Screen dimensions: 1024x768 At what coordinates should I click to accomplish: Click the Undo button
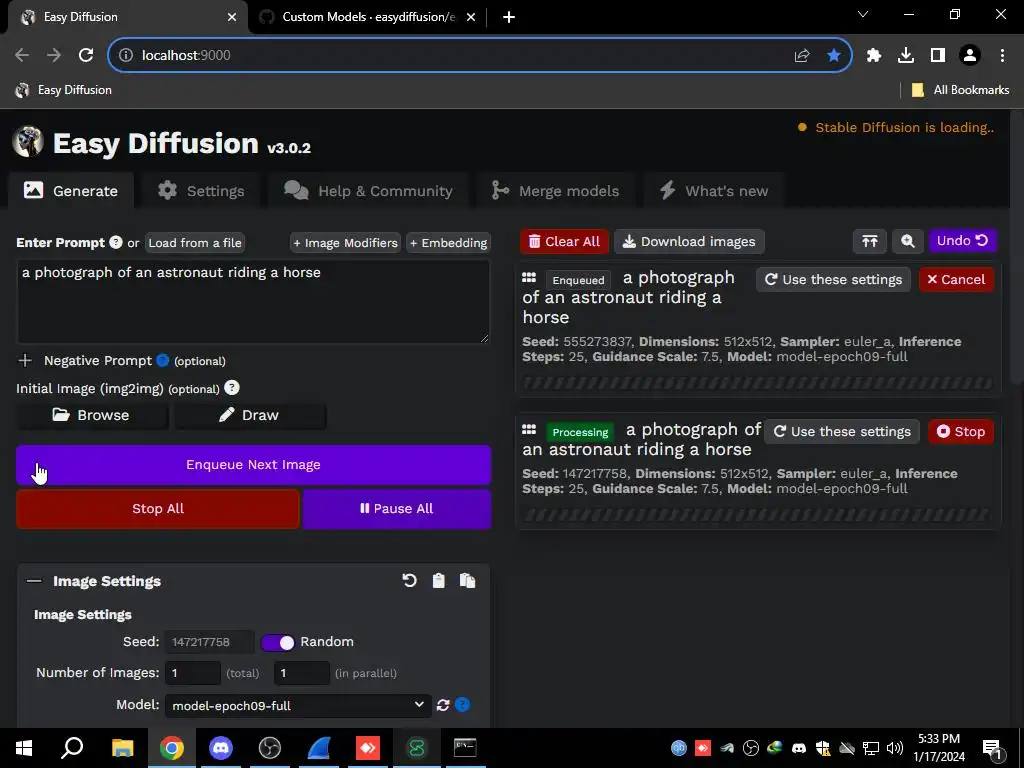pos(962,241)
